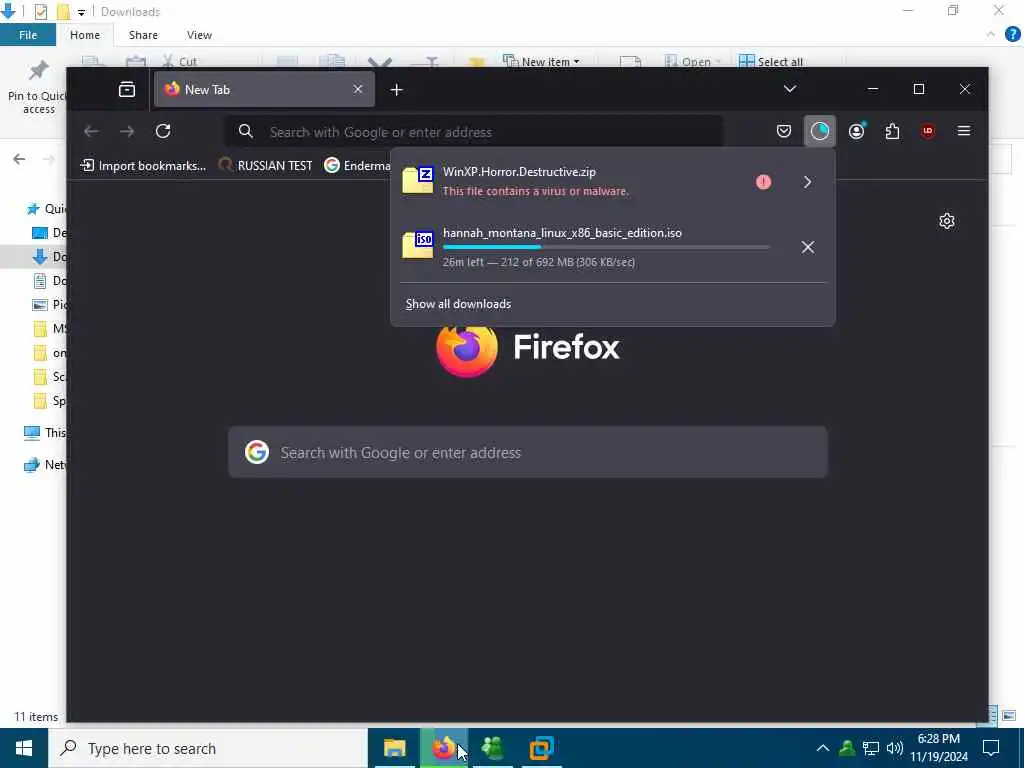
Task: Open Explorer Help question mark icon
Action: pos(1012,35)
